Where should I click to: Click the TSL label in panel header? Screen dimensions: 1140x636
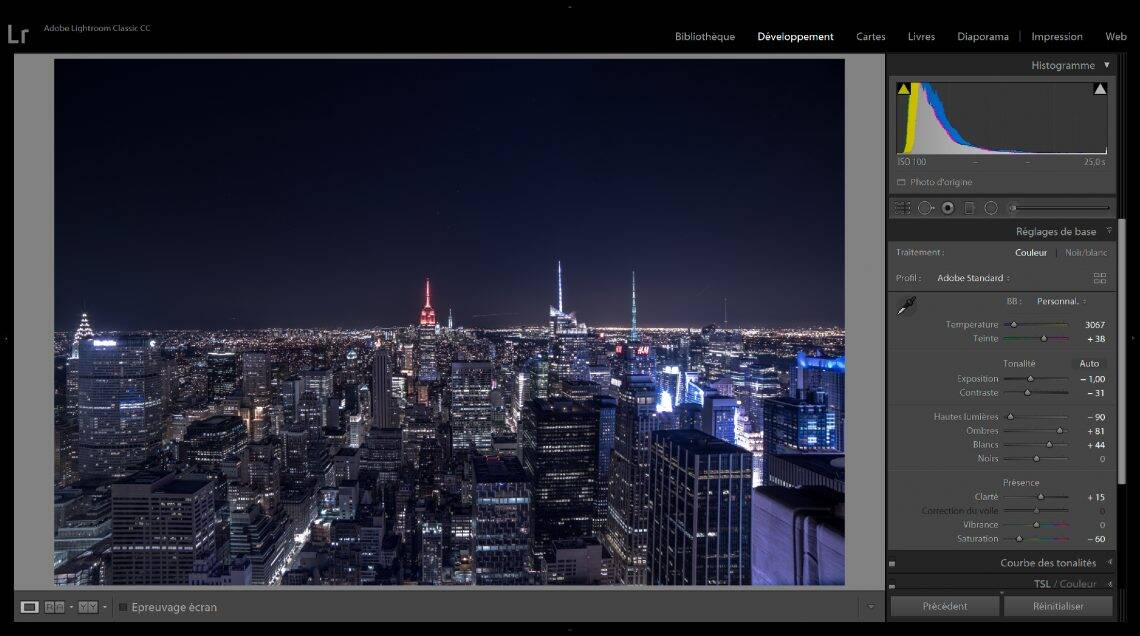click(1042, 584)
